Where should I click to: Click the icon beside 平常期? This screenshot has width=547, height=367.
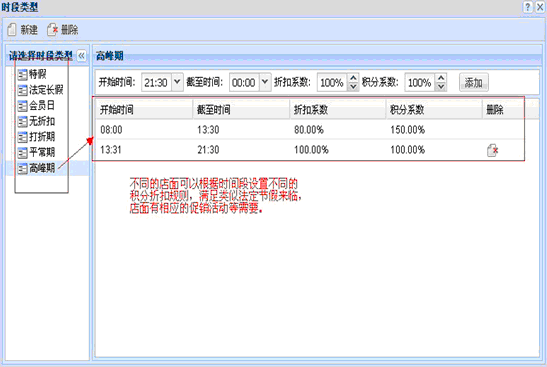(22, 152)
